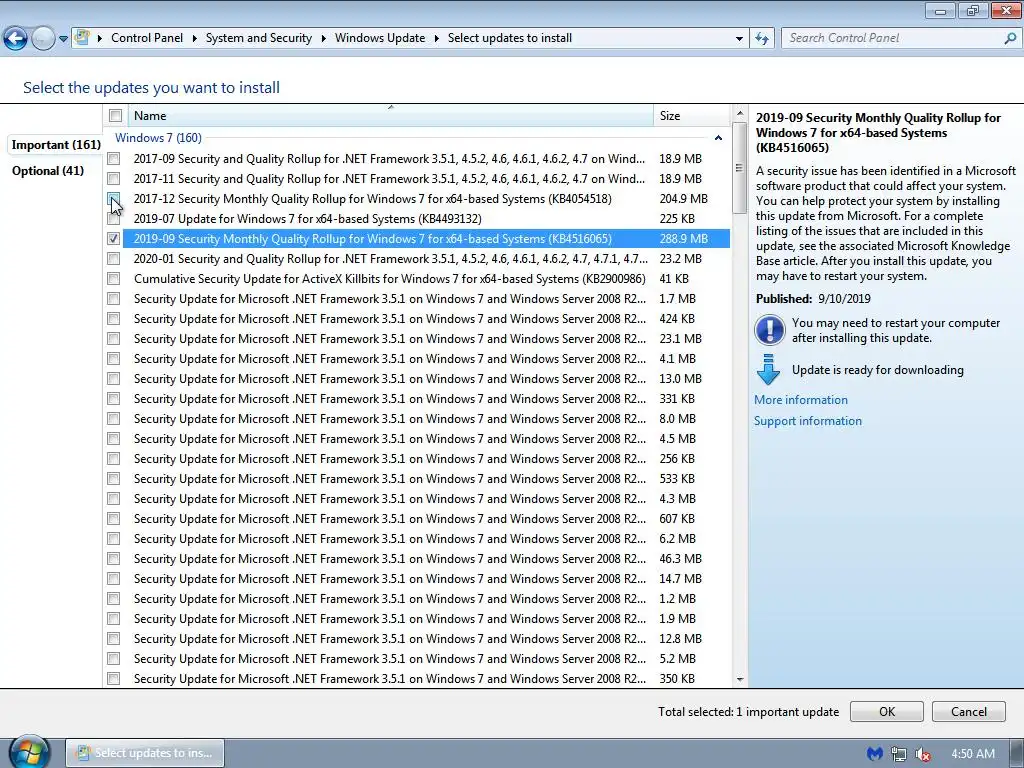This screenshot has width=1024, height=768.
Task: Click the scroll up arrow of list
Action: [x=740, y=114]
